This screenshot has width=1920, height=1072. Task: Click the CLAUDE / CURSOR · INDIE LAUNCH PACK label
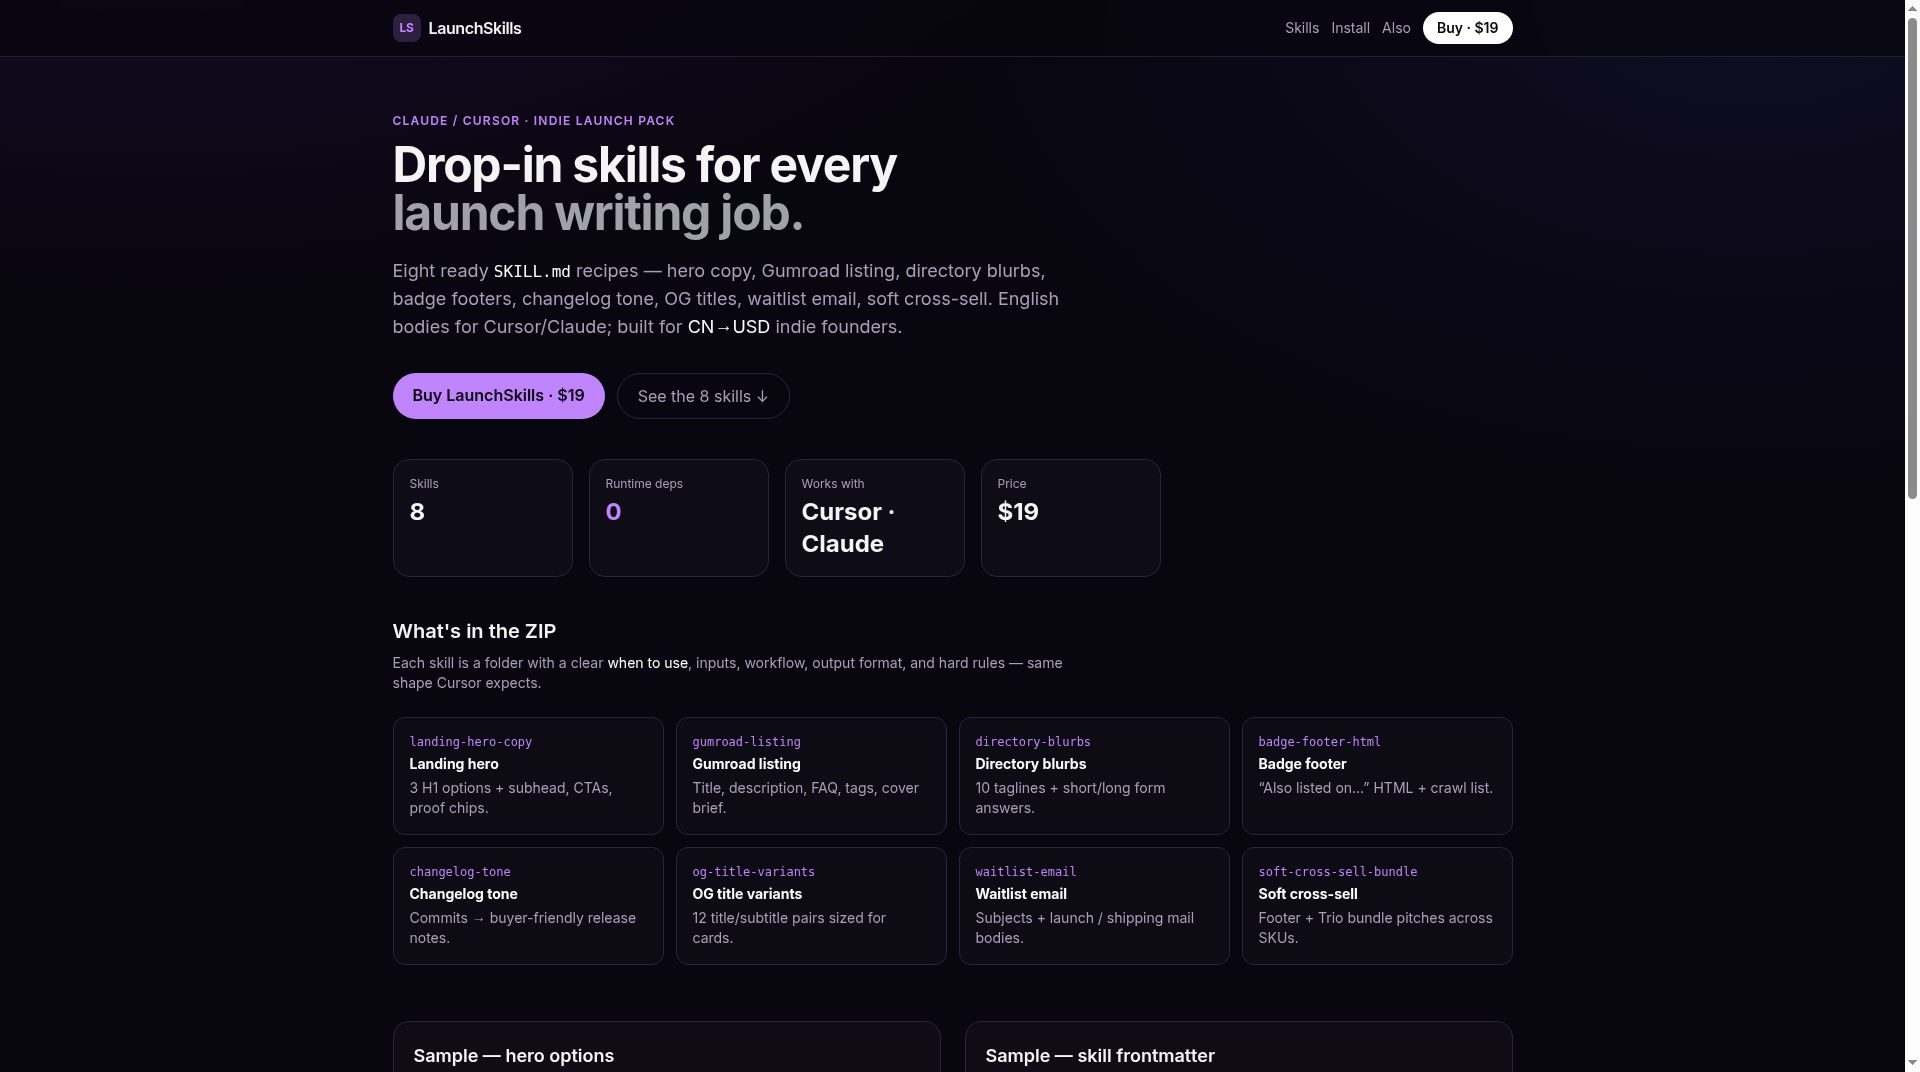click(533, 121)
